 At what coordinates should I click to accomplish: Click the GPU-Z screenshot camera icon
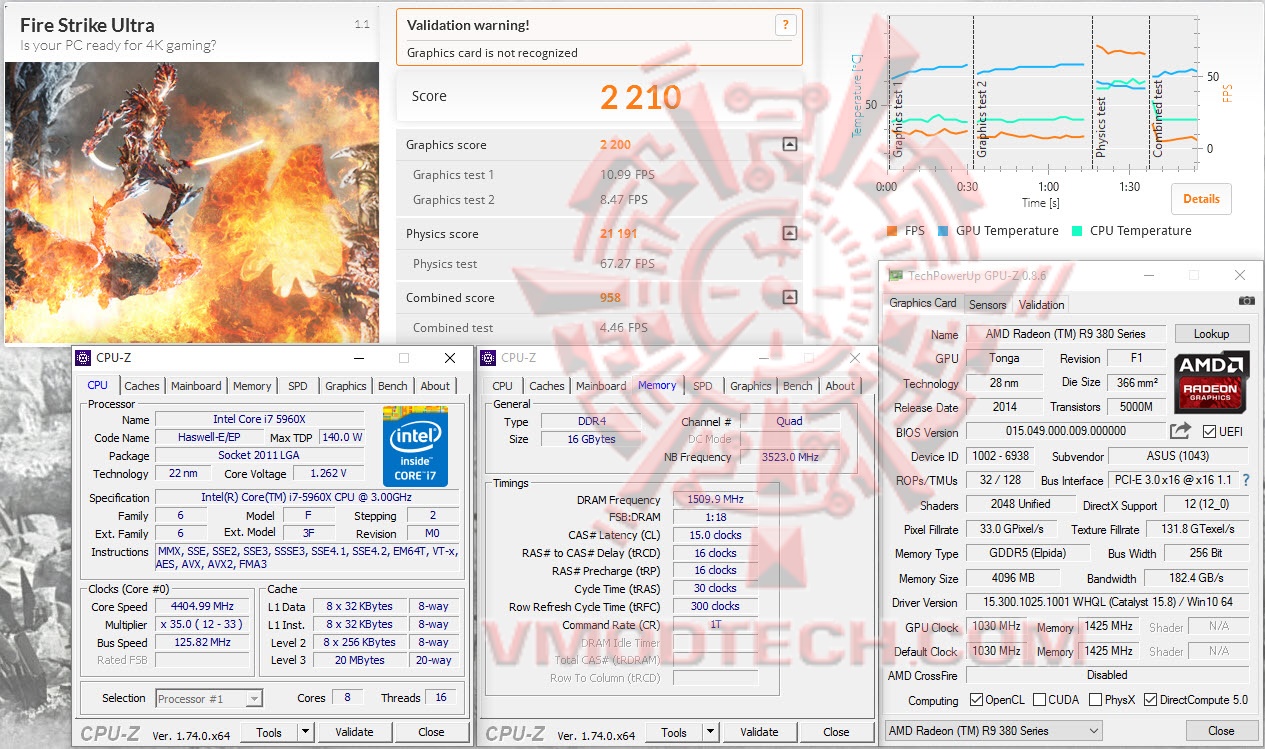click(1246, 300)
